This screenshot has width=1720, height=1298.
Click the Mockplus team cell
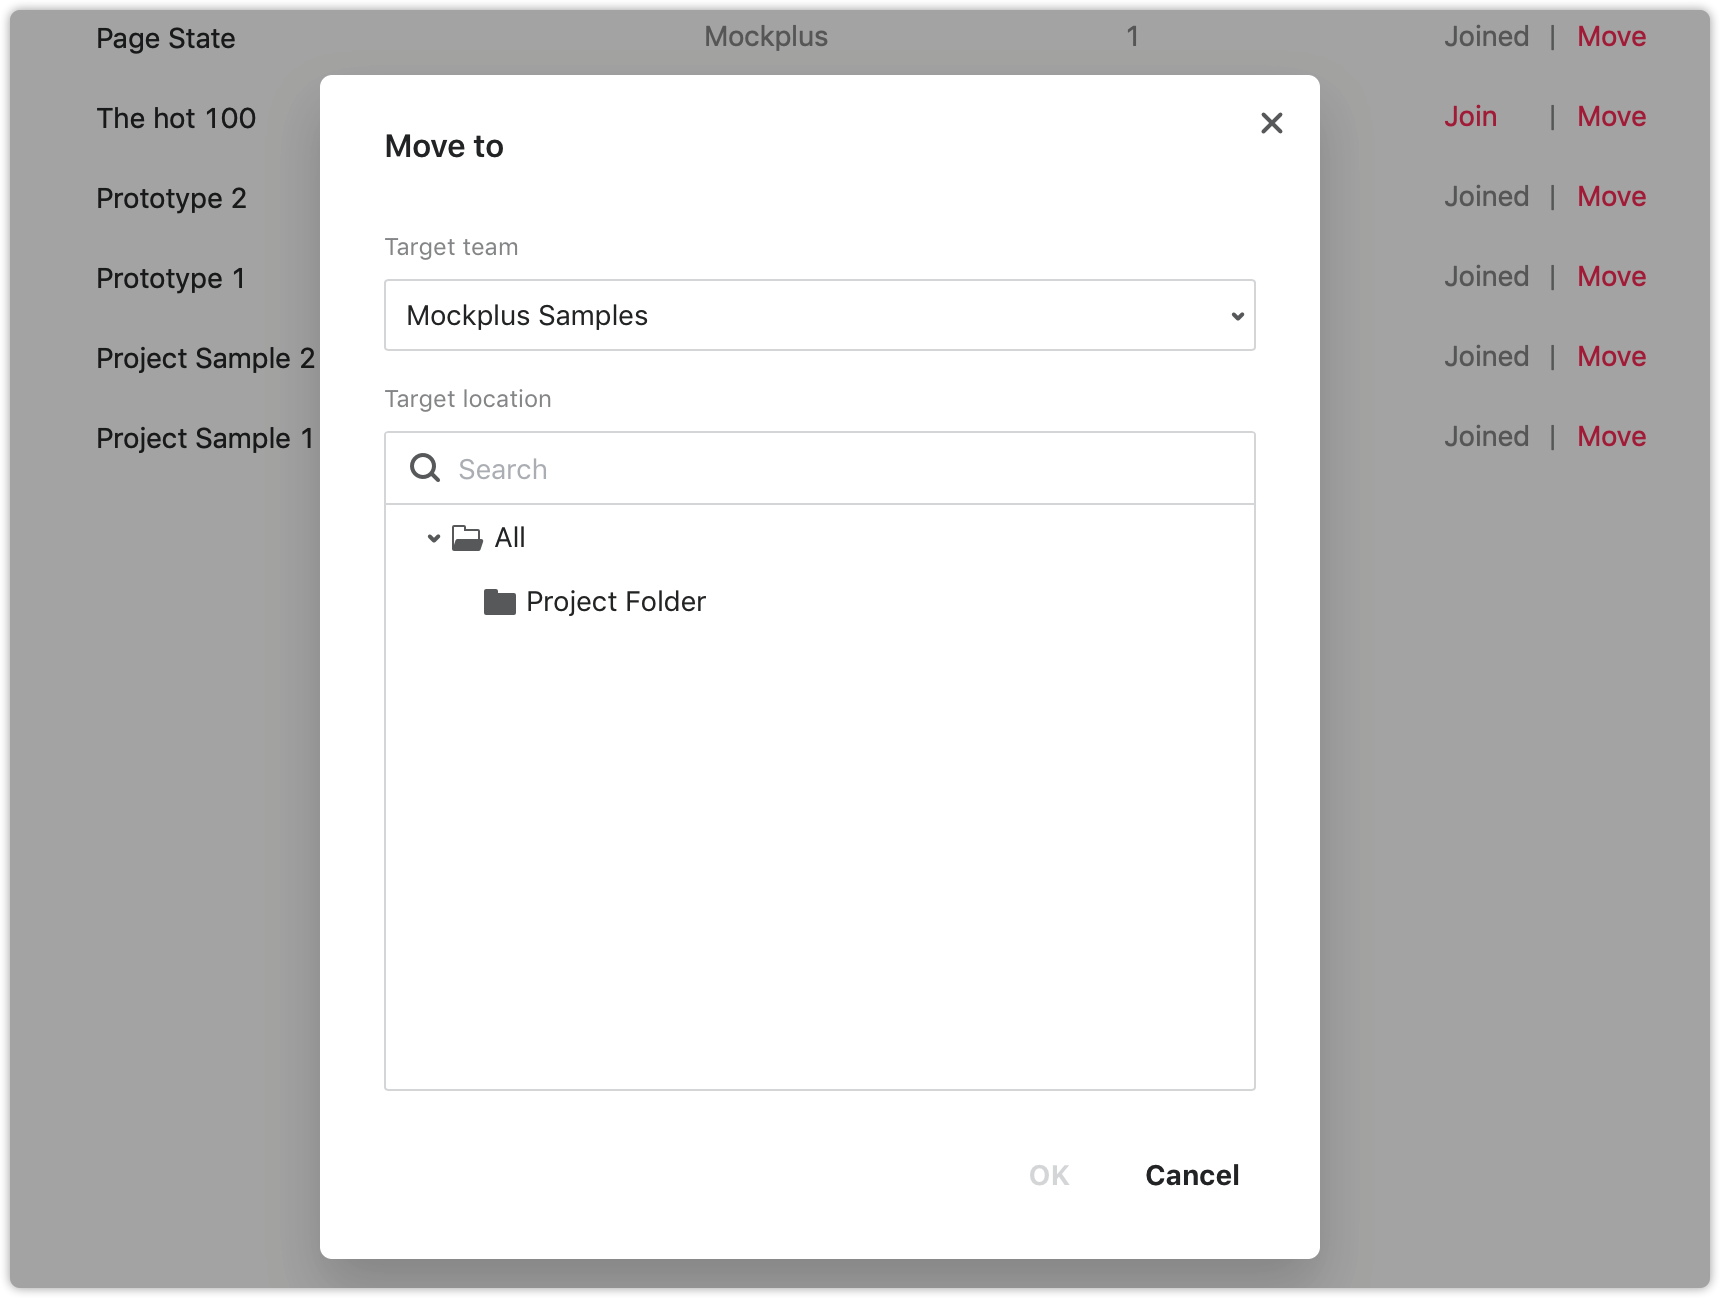click(766, 37)
